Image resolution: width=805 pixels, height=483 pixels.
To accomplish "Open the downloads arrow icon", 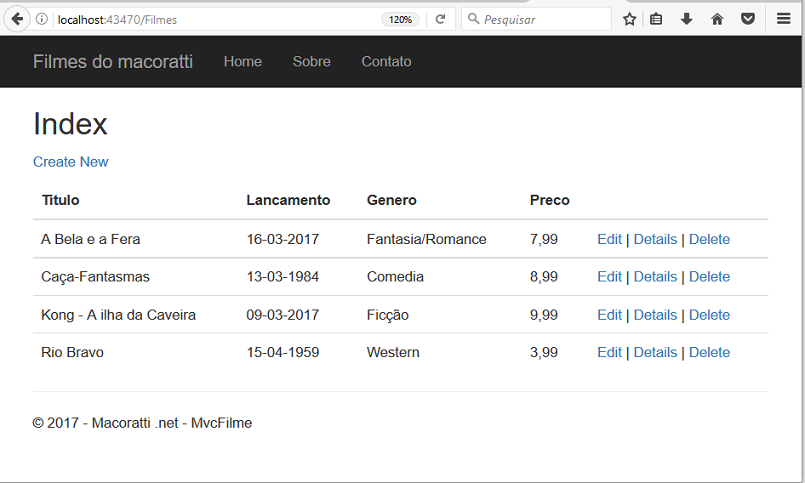I will point(686,20).
